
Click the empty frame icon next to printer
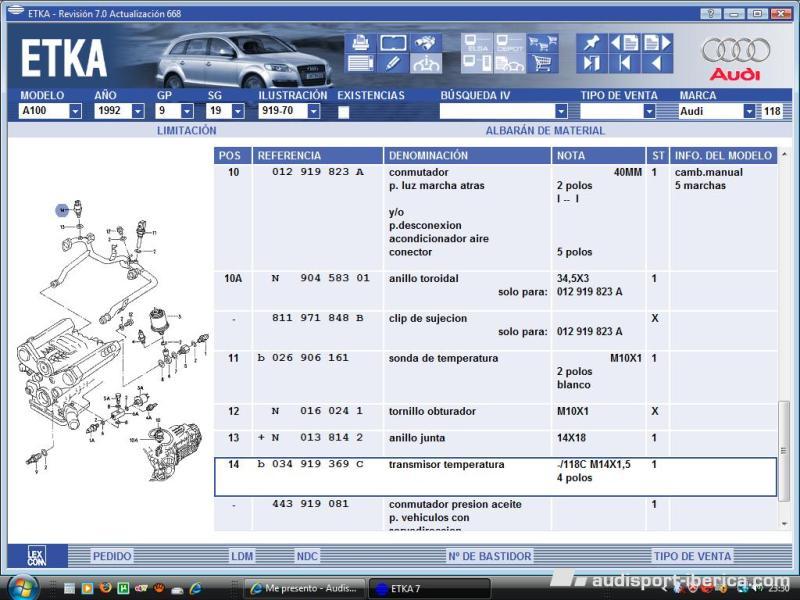click(393, 43)
